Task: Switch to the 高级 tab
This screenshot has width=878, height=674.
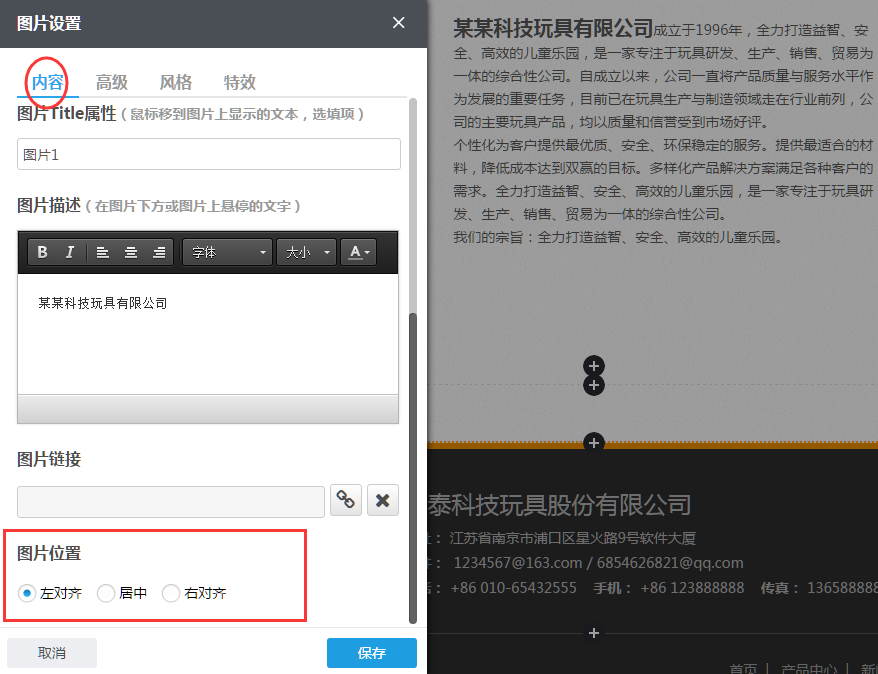Action: click(x=111, y=82)
